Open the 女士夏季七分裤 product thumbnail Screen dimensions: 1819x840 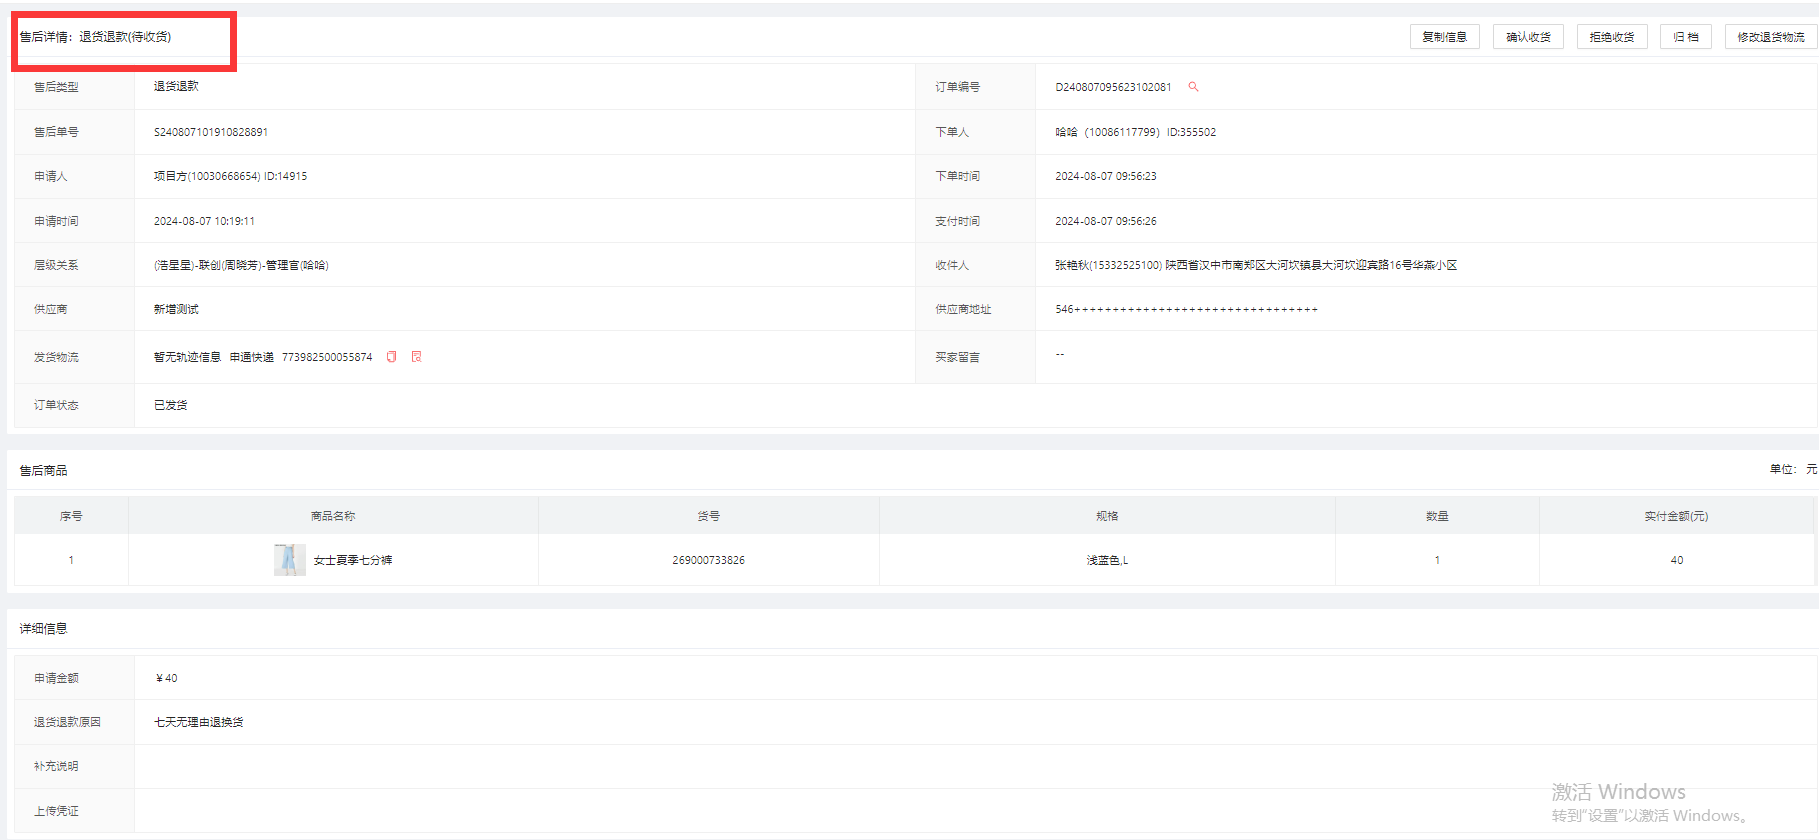pyautogui.click(x=289, y=560)
